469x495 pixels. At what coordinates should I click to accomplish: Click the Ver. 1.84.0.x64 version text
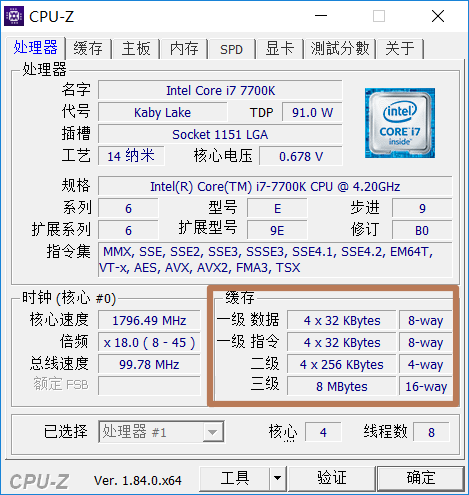click(138, 480)
